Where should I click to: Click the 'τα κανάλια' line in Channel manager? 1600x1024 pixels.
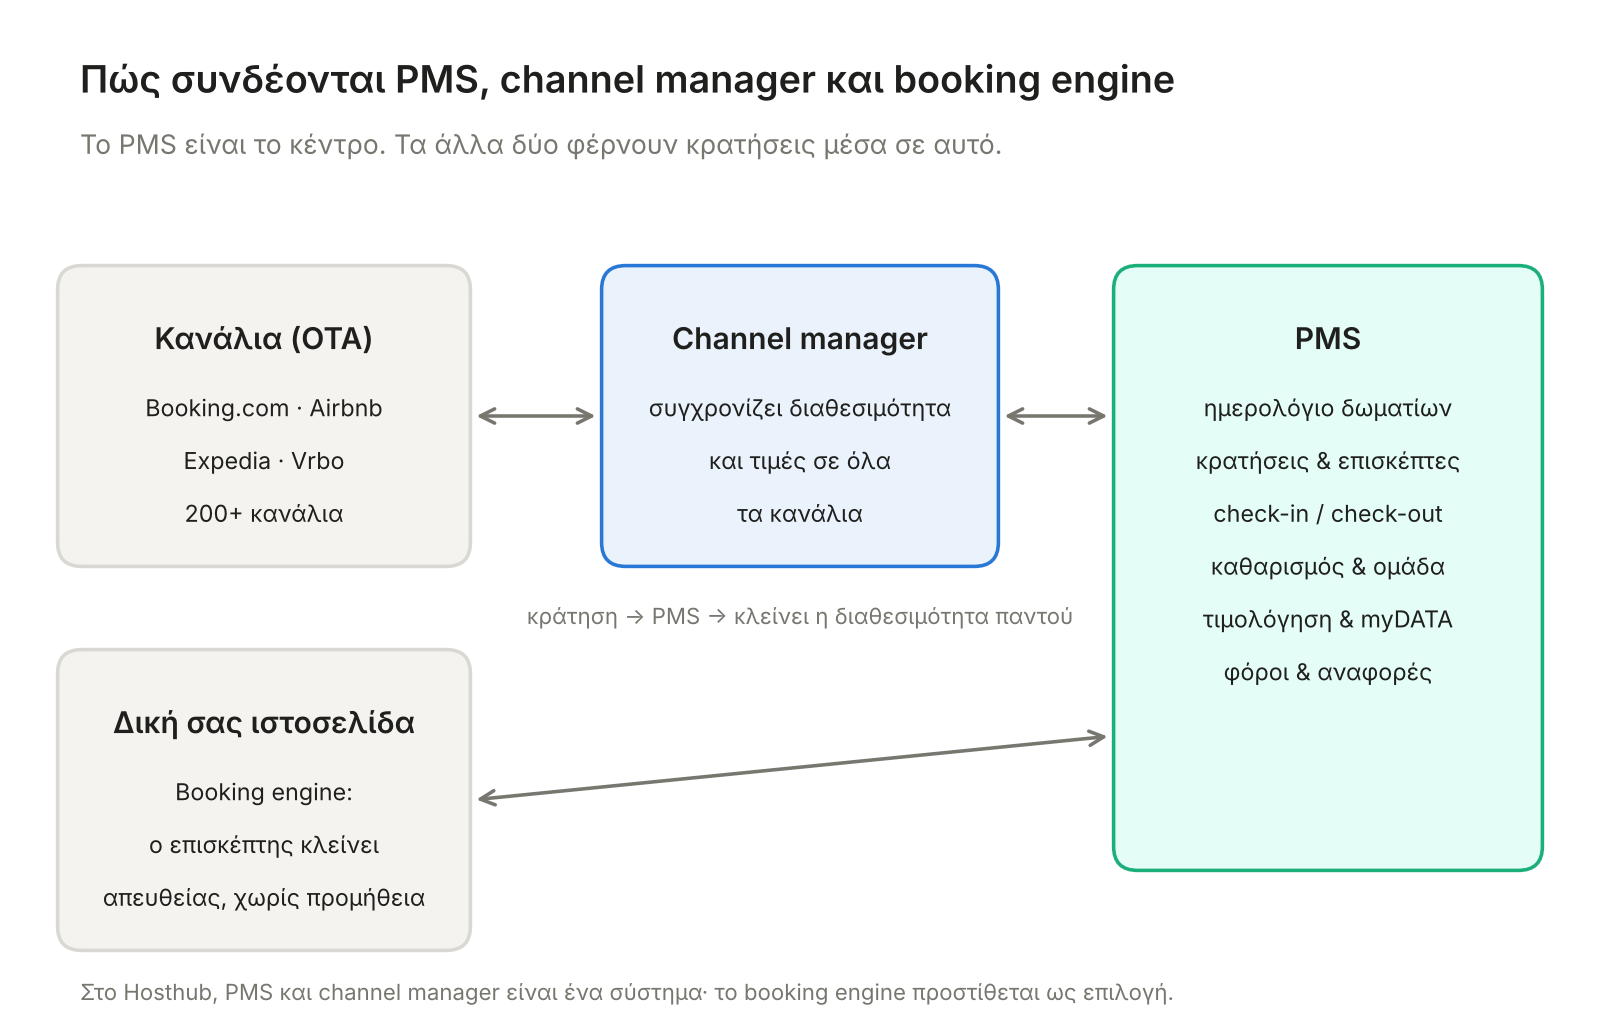click(x=800, y=514)
